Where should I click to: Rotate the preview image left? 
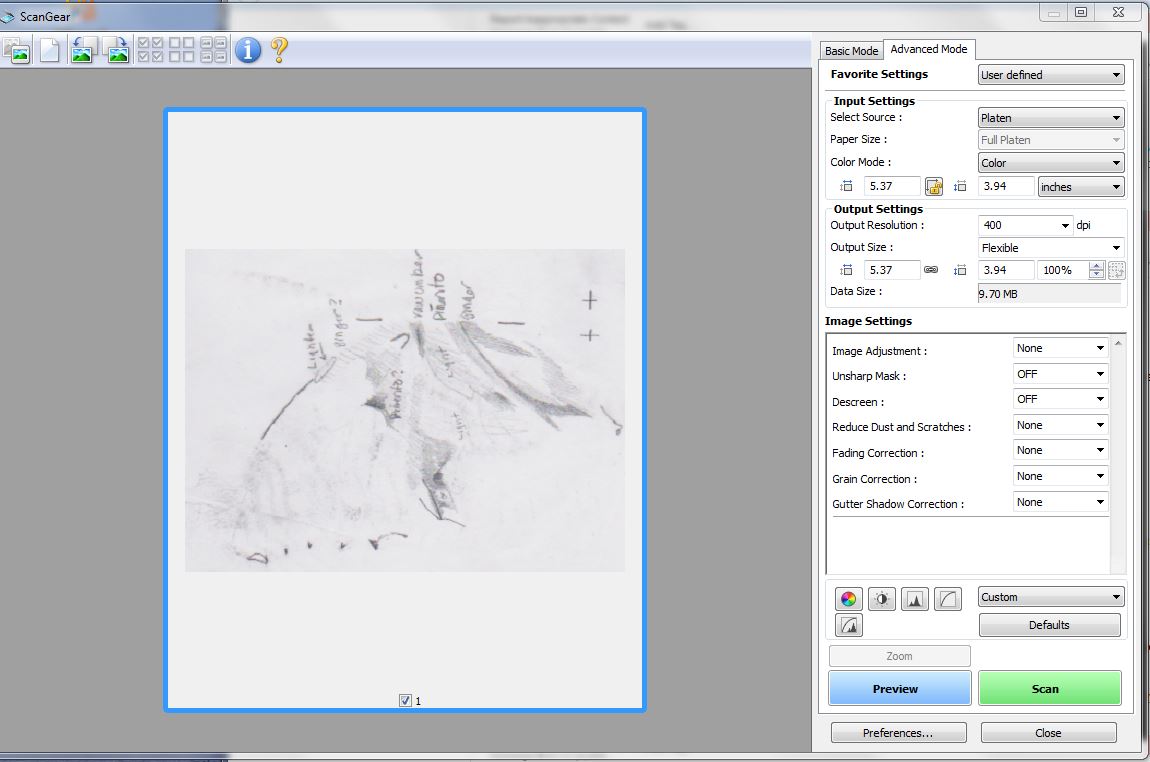84,49
